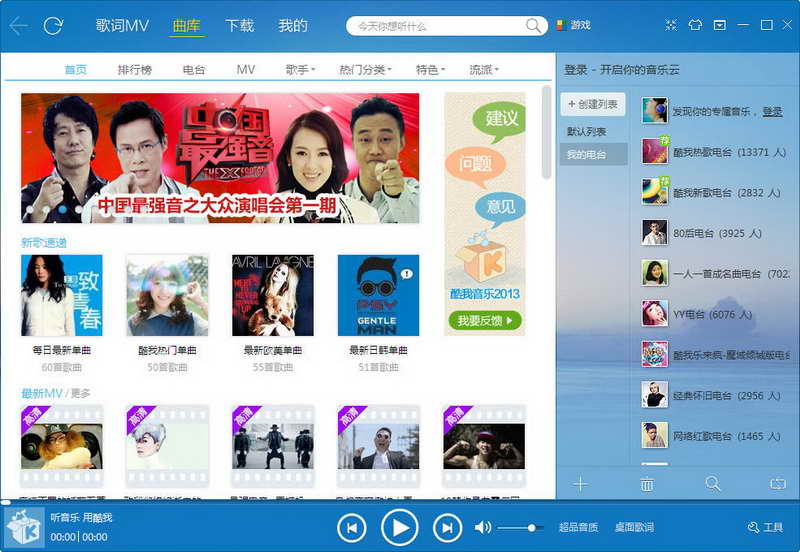This screenshot has width=800, height=552.
Task: Select 电台 sub-tab
Action: (194, 70)
